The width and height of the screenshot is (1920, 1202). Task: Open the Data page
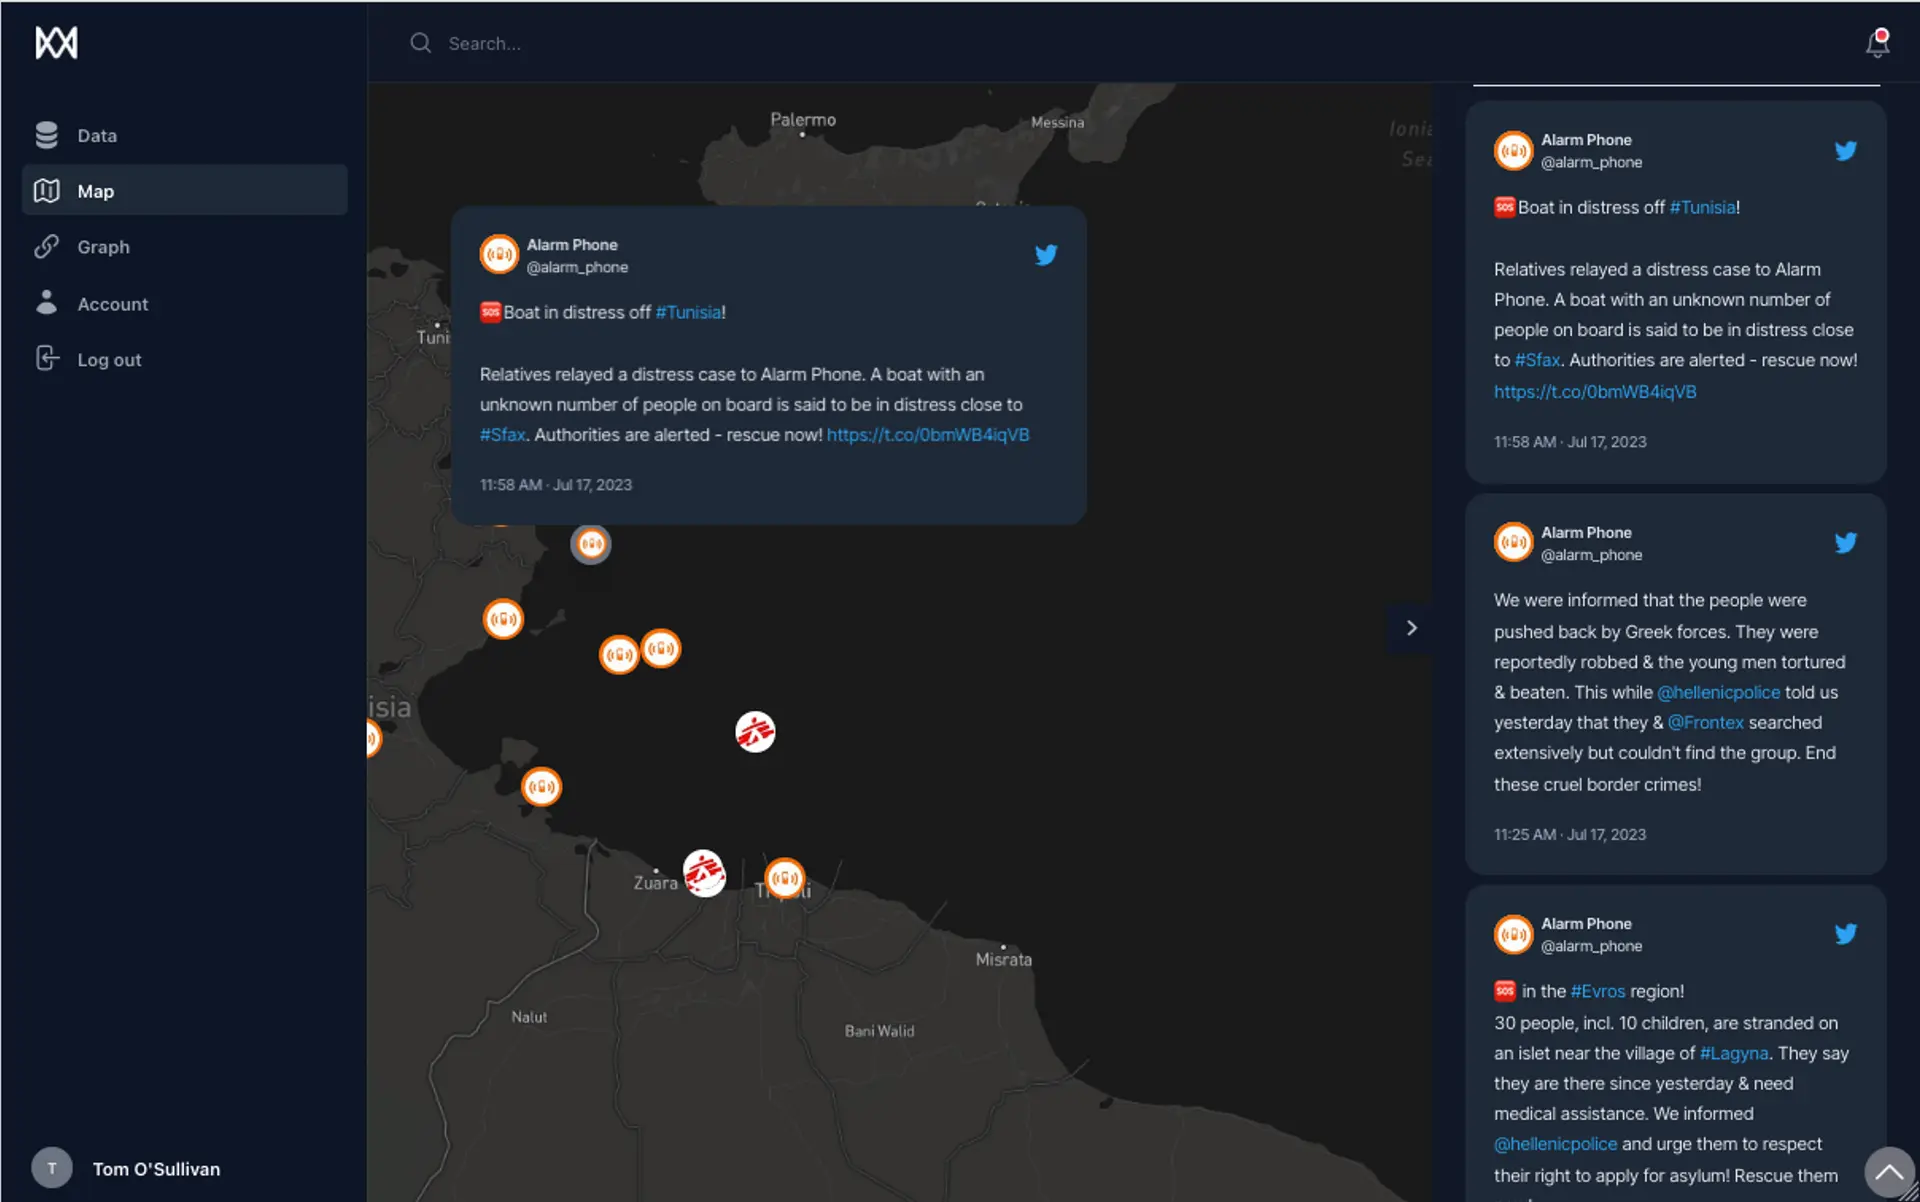coord(97,136)
